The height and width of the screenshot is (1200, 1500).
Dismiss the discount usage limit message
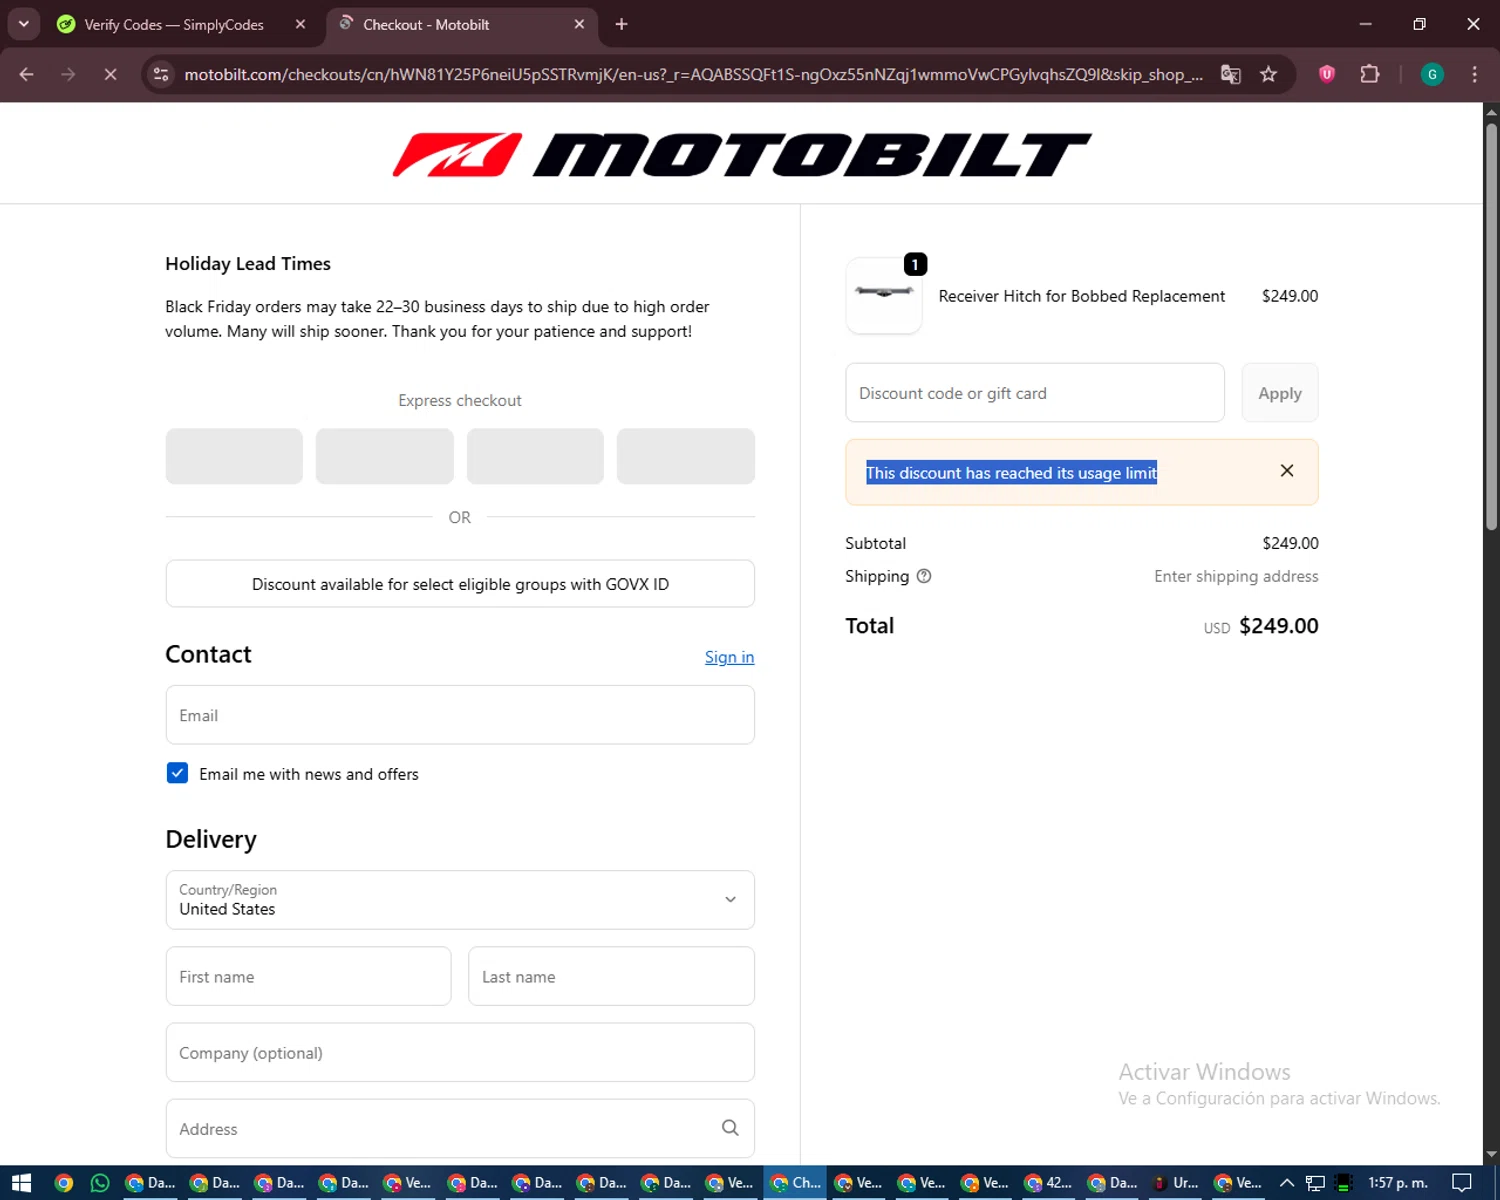point(1287,471)
